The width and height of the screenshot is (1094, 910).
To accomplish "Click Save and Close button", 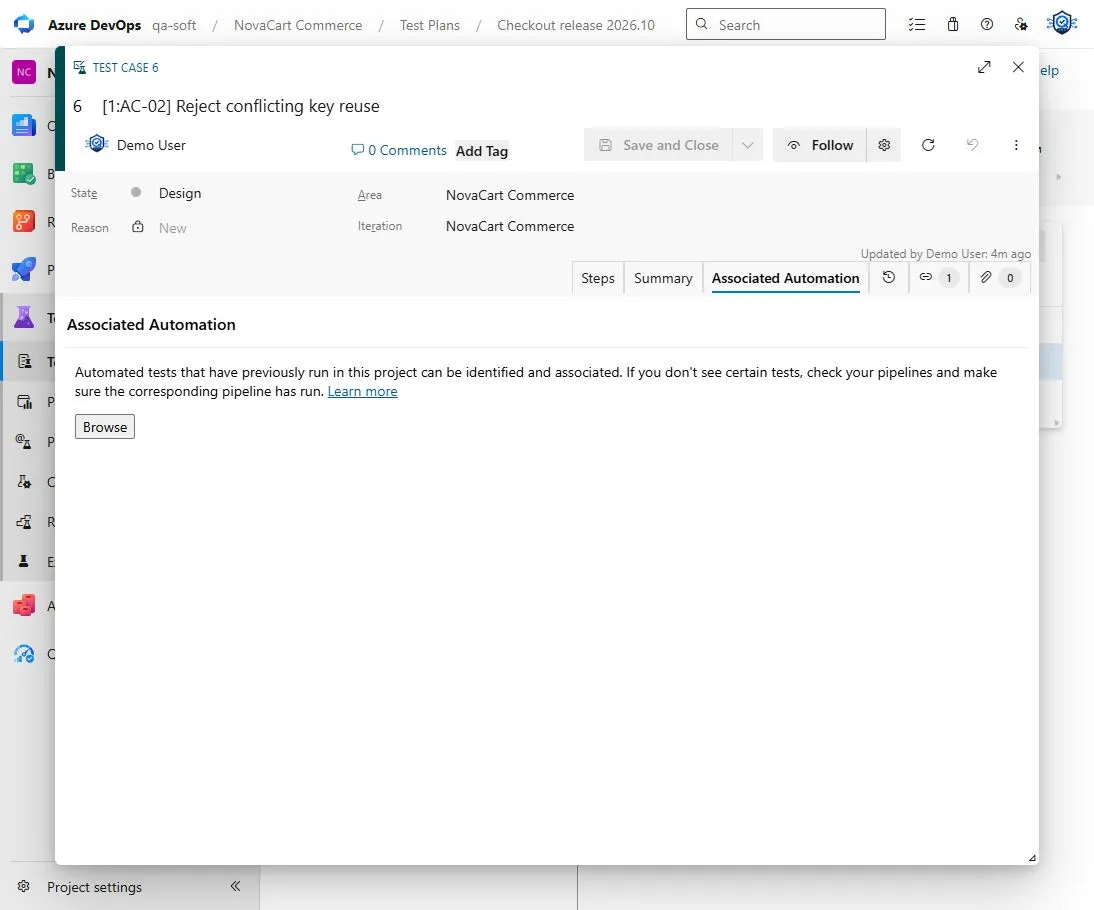I will [658, 145].
